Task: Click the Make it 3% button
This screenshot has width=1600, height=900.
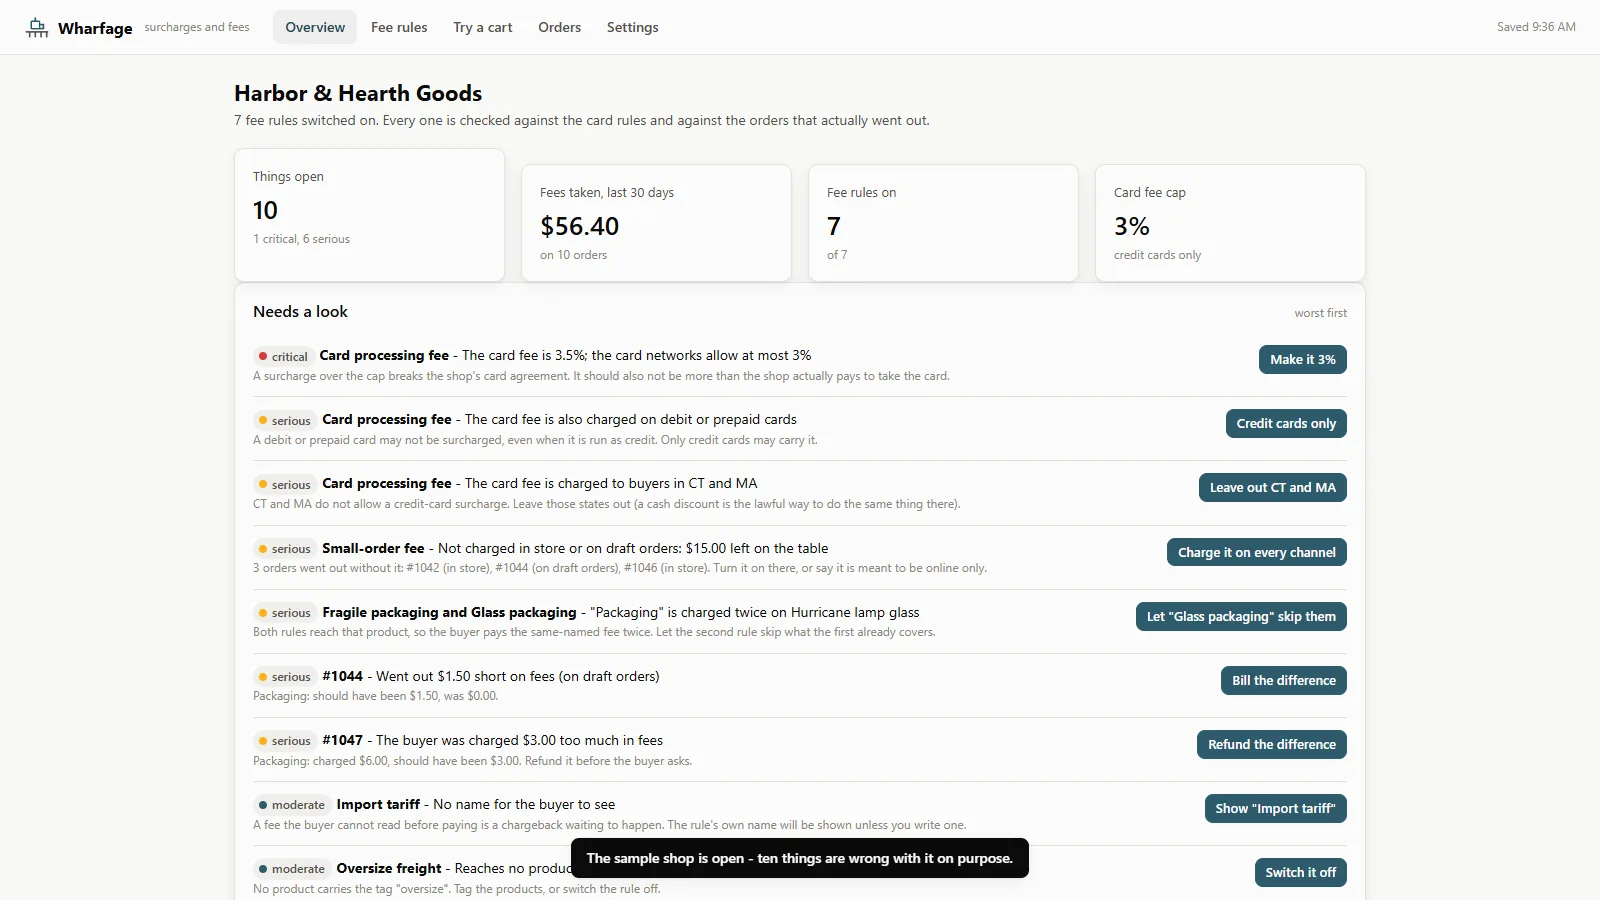Action: click(x=1302, y=360)
